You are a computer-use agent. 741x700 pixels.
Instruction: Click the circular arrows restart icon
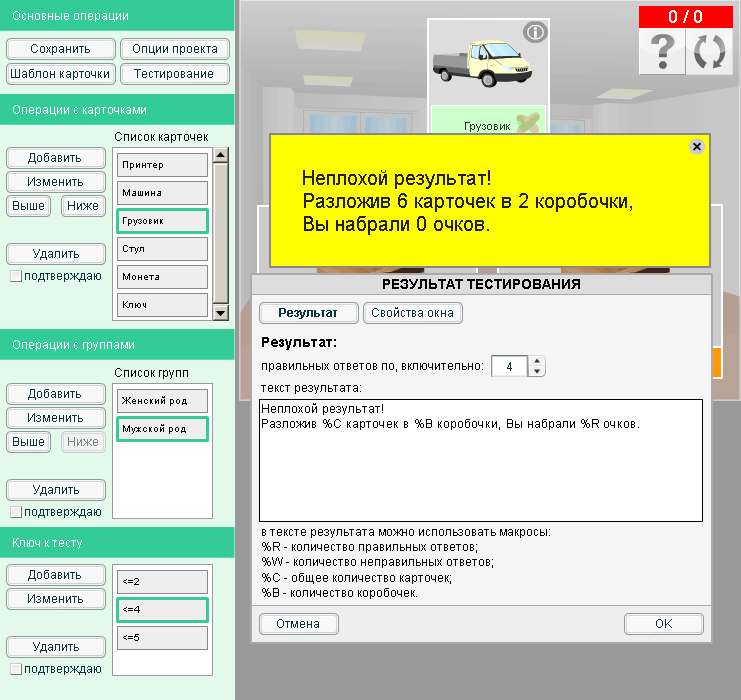[709, 52]
